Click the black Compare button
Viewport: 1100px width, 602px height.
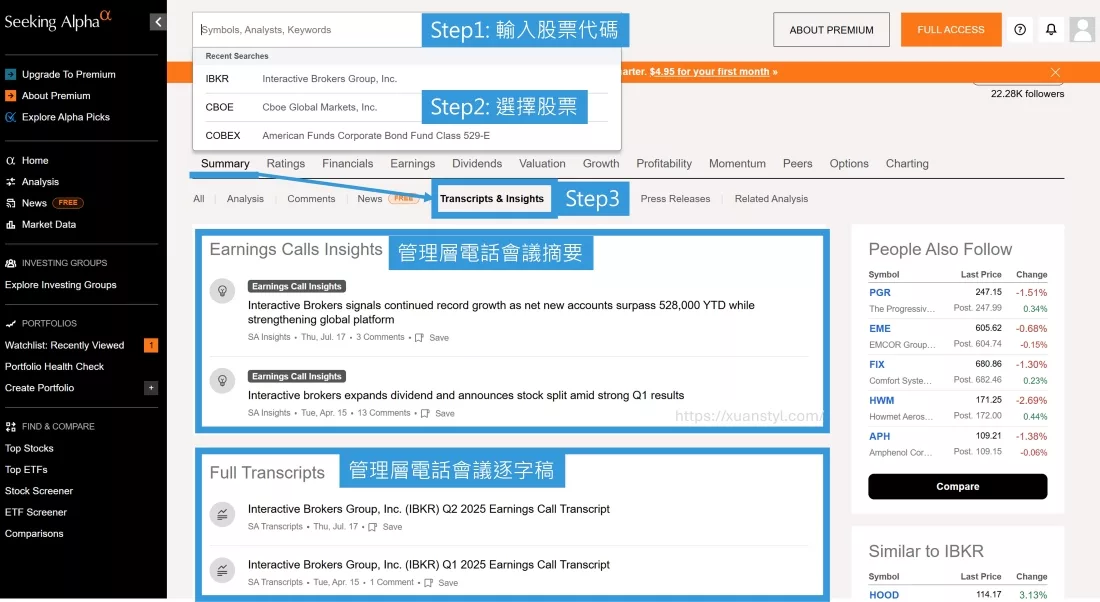[x=957, y=487]
